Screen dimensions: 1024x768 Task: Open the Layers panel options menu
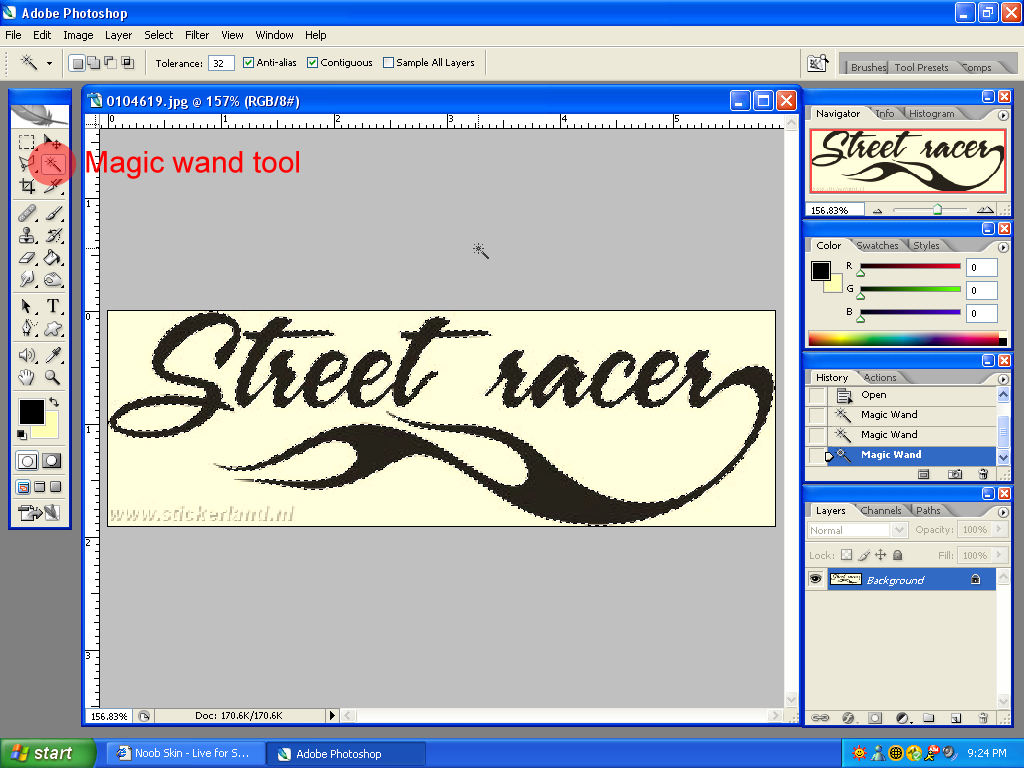(x=1003, y=512)
